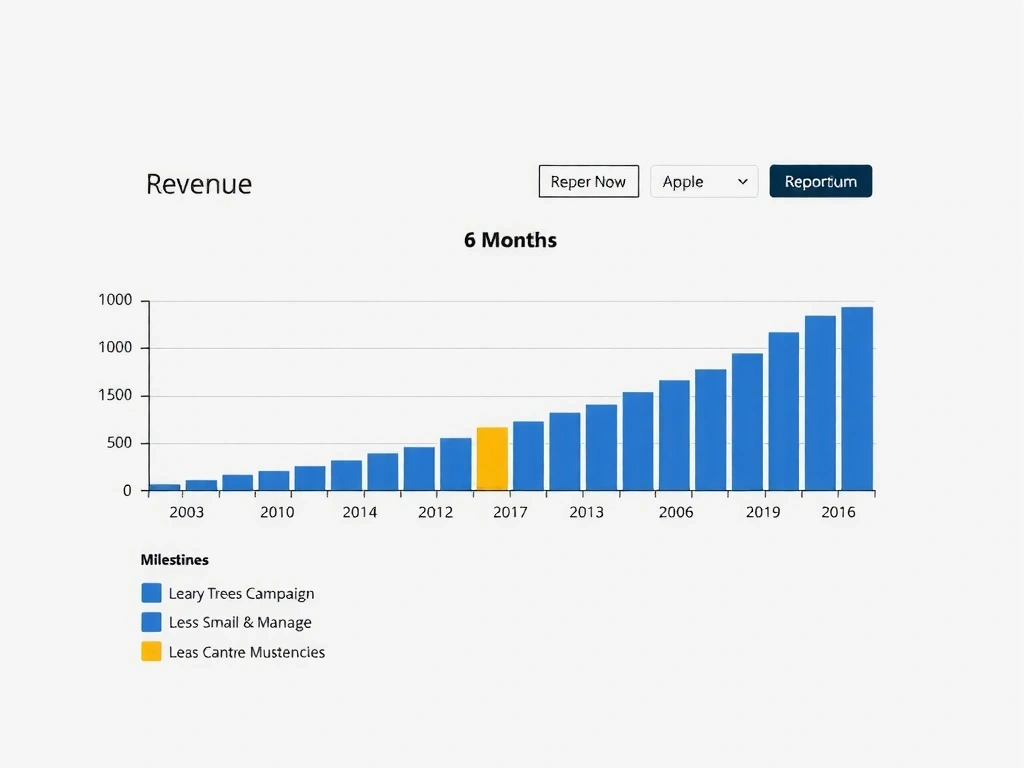Click blue swatch beside Leary Trees Campaign
The width and height of the screenshot is (1024, 768).
coord(151,593)
